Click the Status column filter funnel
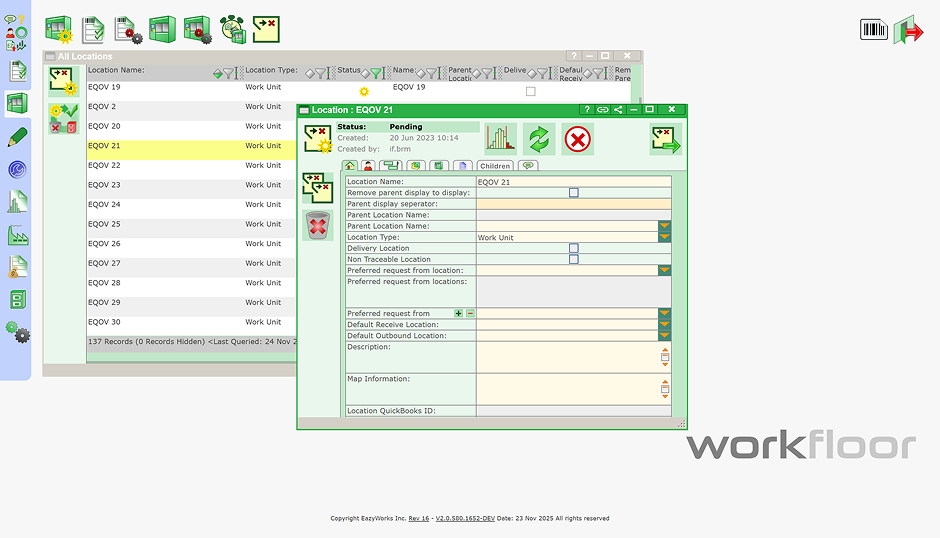 coord(376,74)
